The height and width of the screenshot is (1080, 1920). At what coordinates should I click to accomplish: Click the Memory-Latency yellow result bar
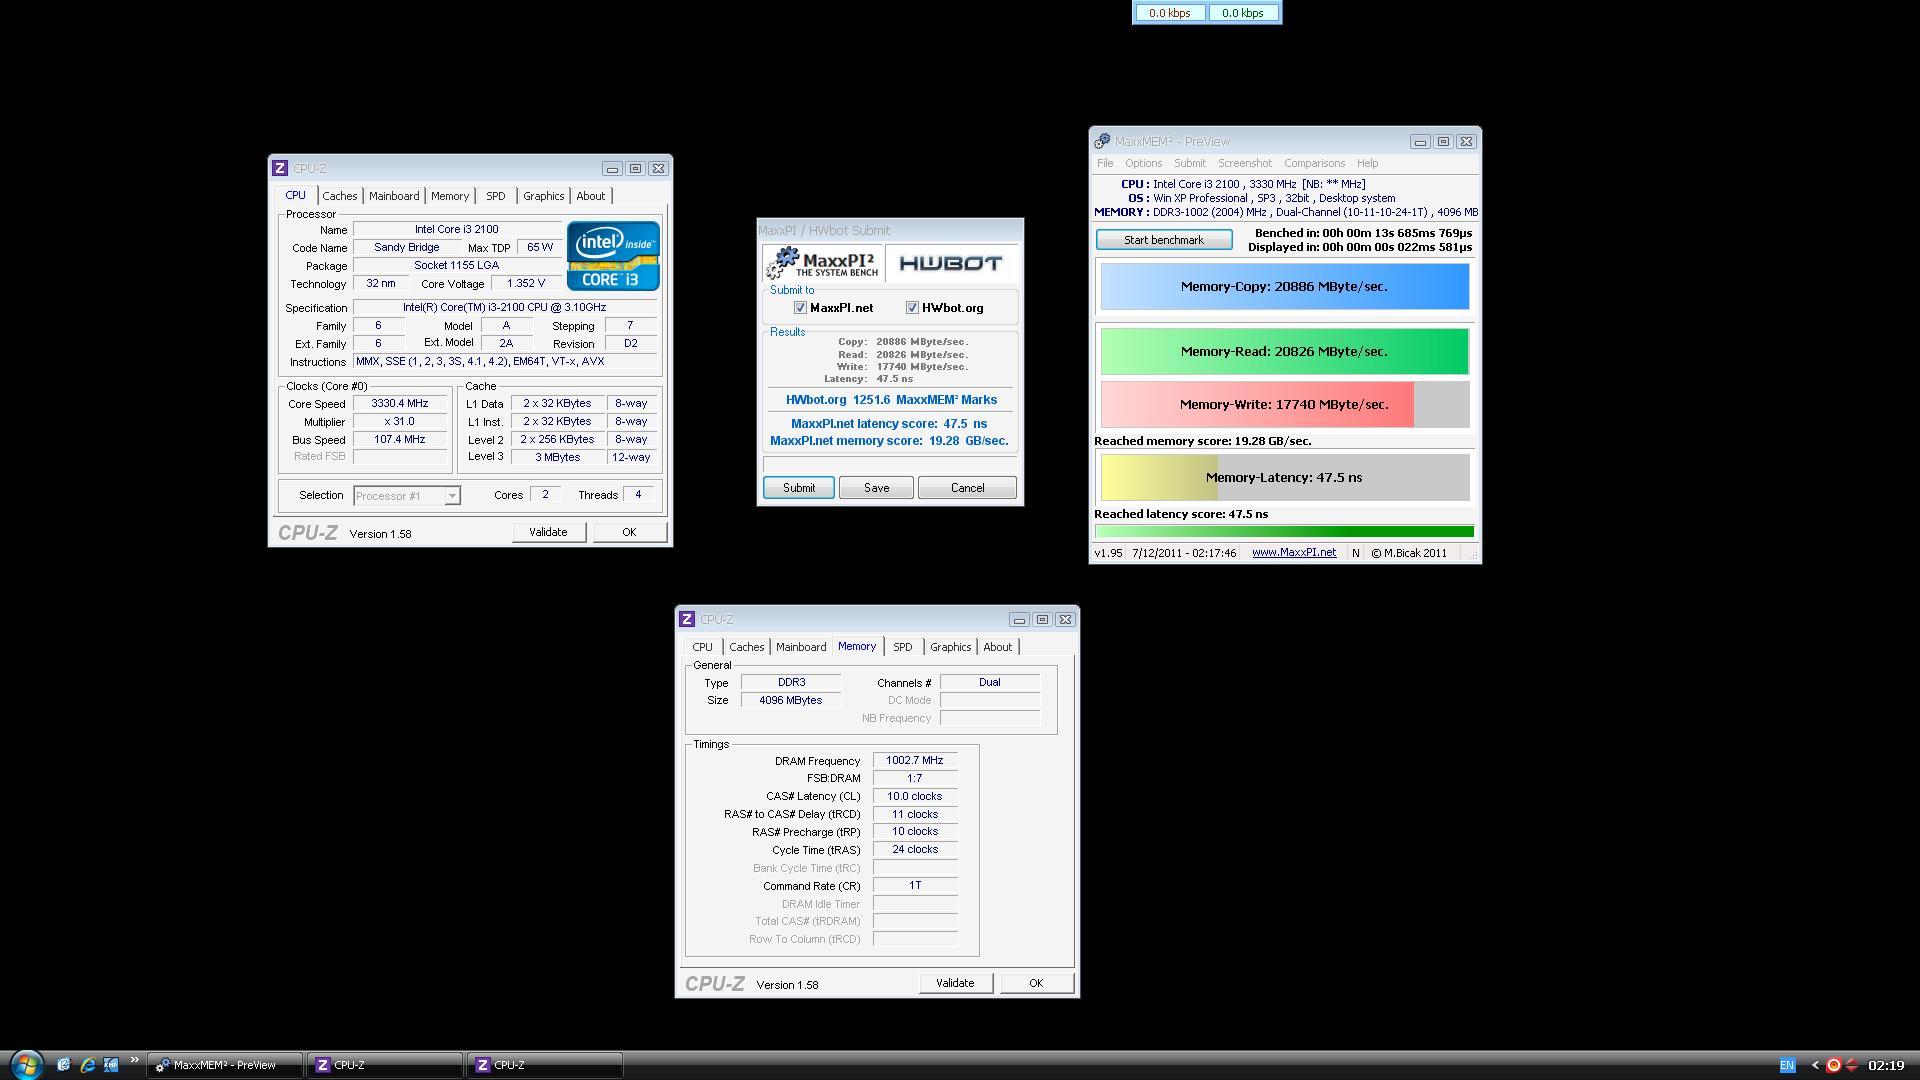point(1285,477)
